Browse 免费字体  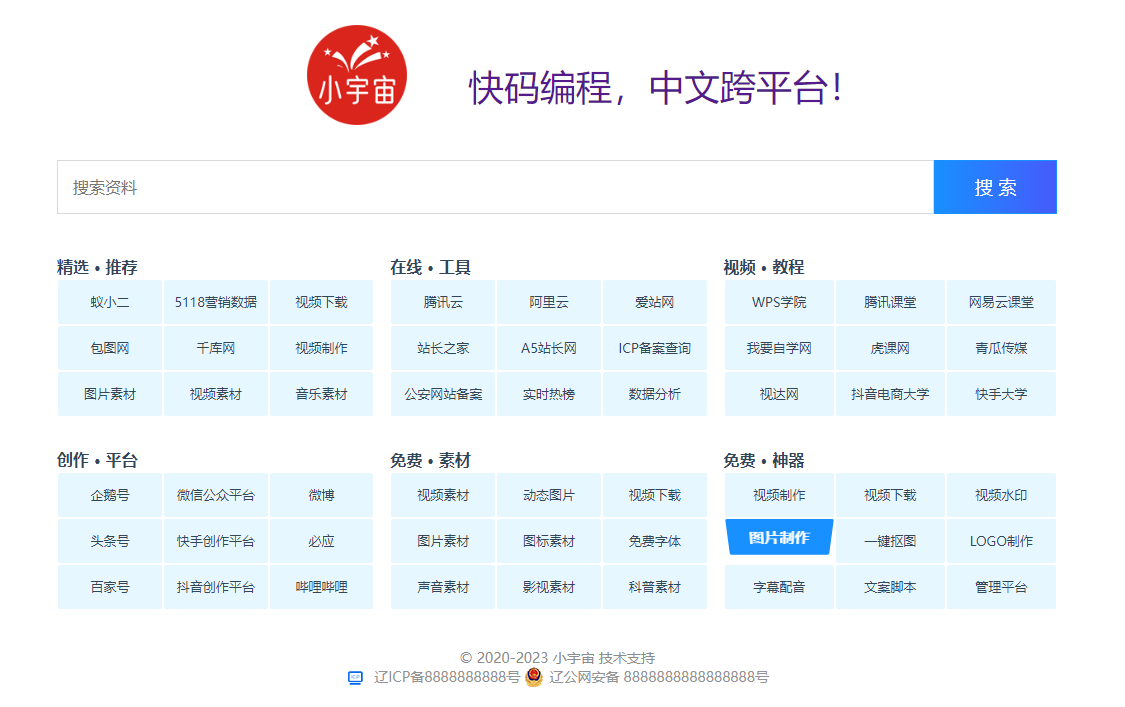tap(655, 541)
